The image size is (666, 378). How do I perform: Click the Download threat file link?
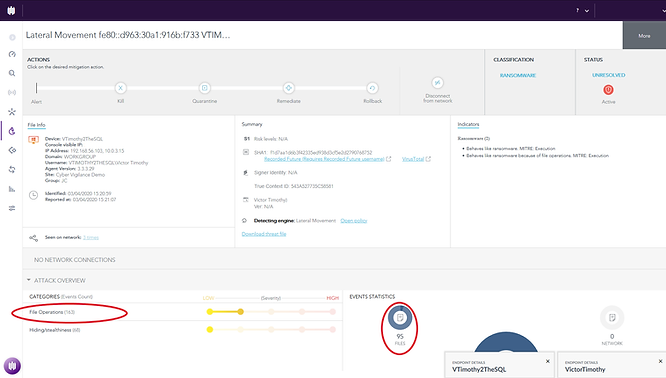click(x=264, y=234)
